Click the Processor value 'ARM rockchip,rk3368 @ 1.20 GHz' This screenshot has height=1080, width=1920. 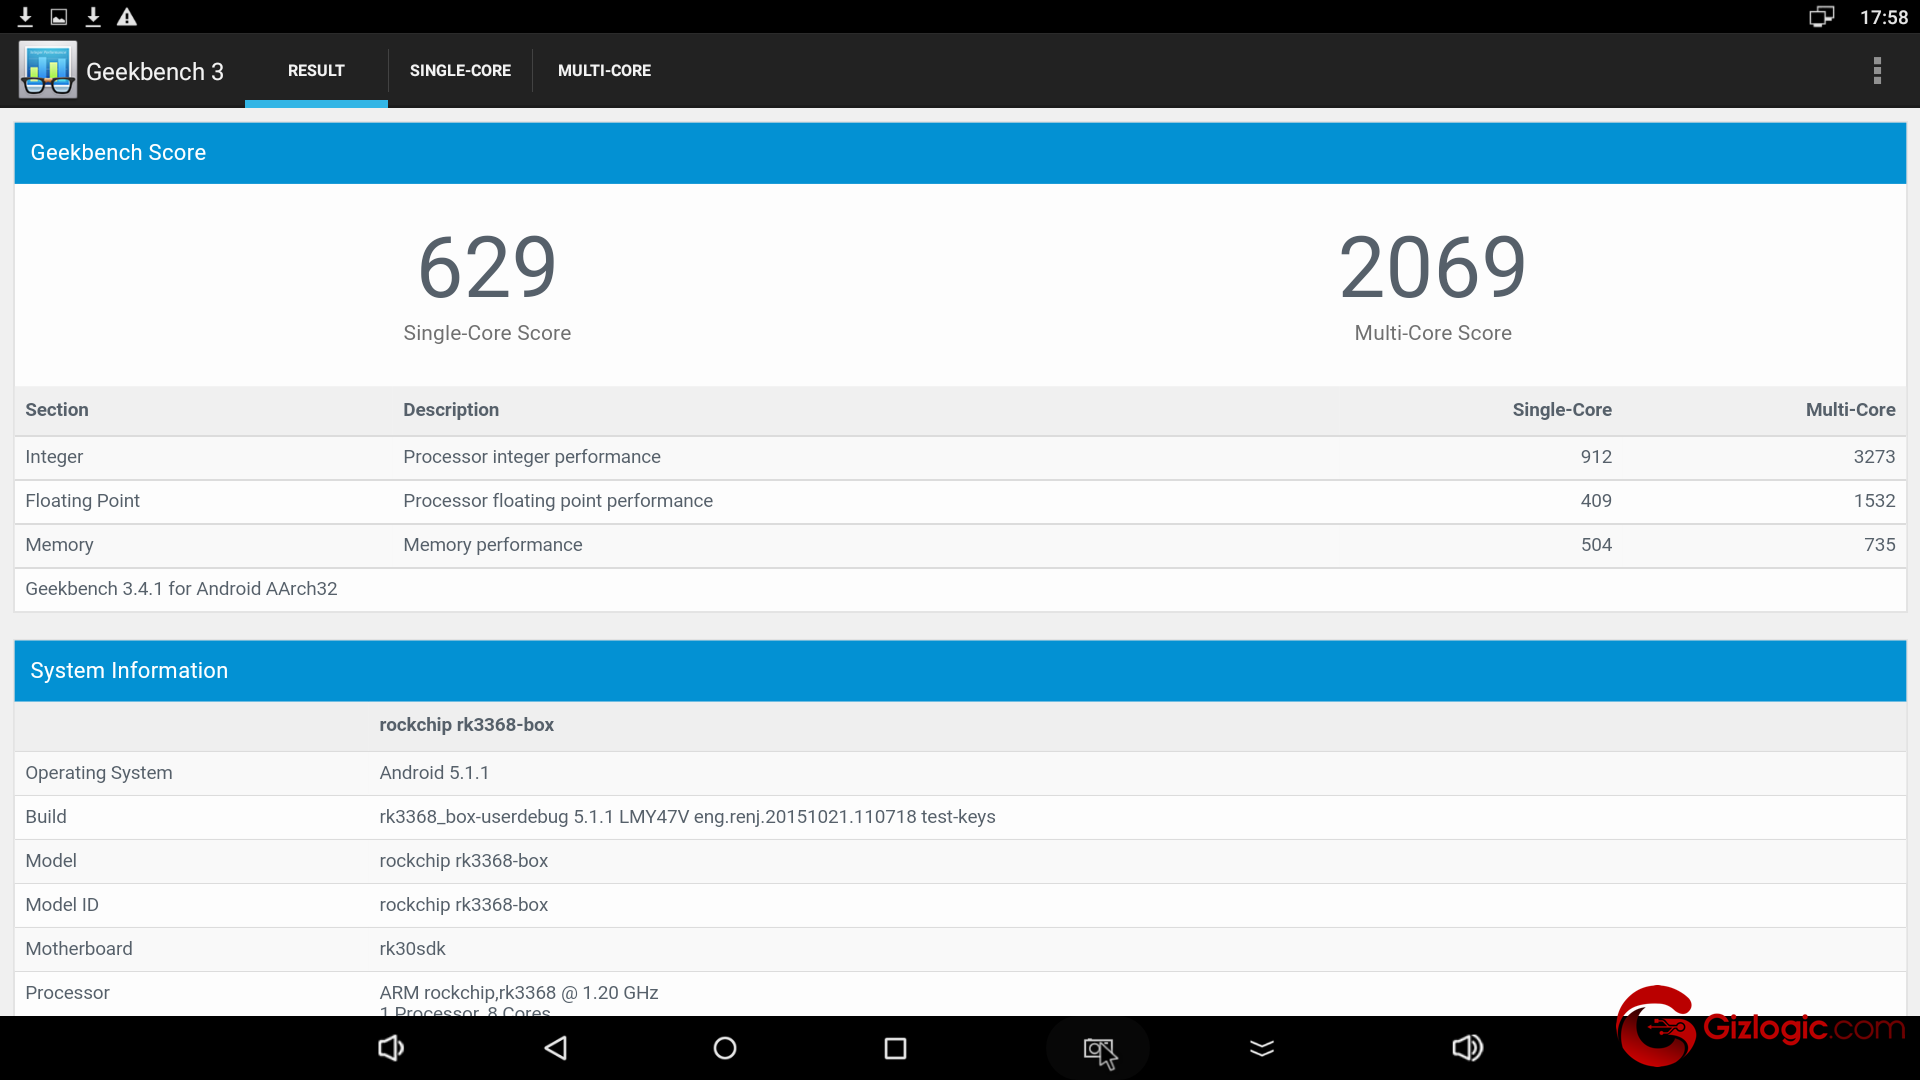point(518,993)
